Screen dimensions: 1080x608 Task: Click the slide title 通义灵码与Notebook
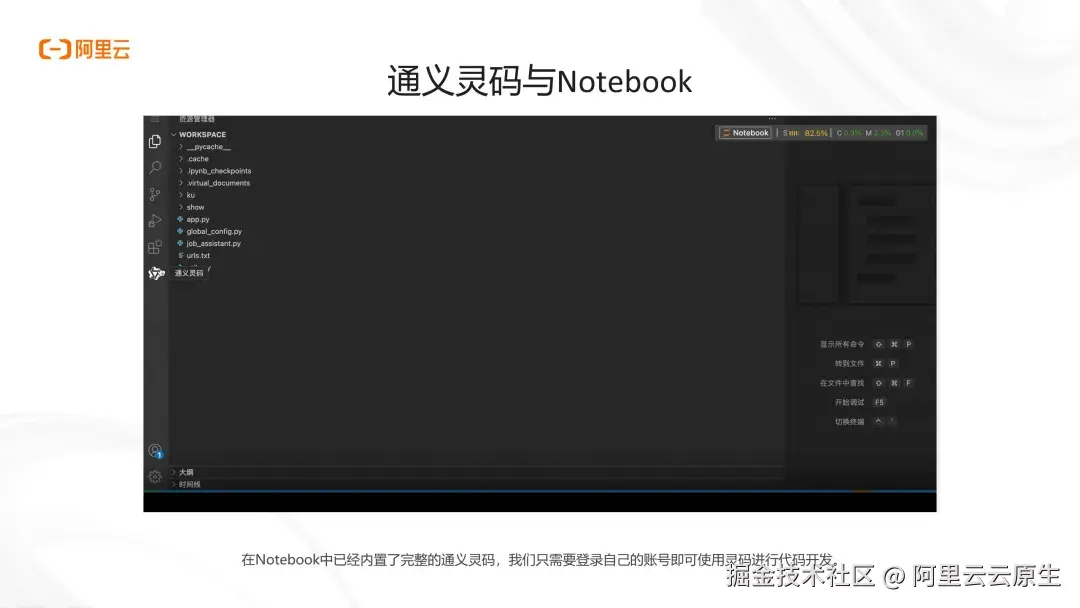[539, 81]
